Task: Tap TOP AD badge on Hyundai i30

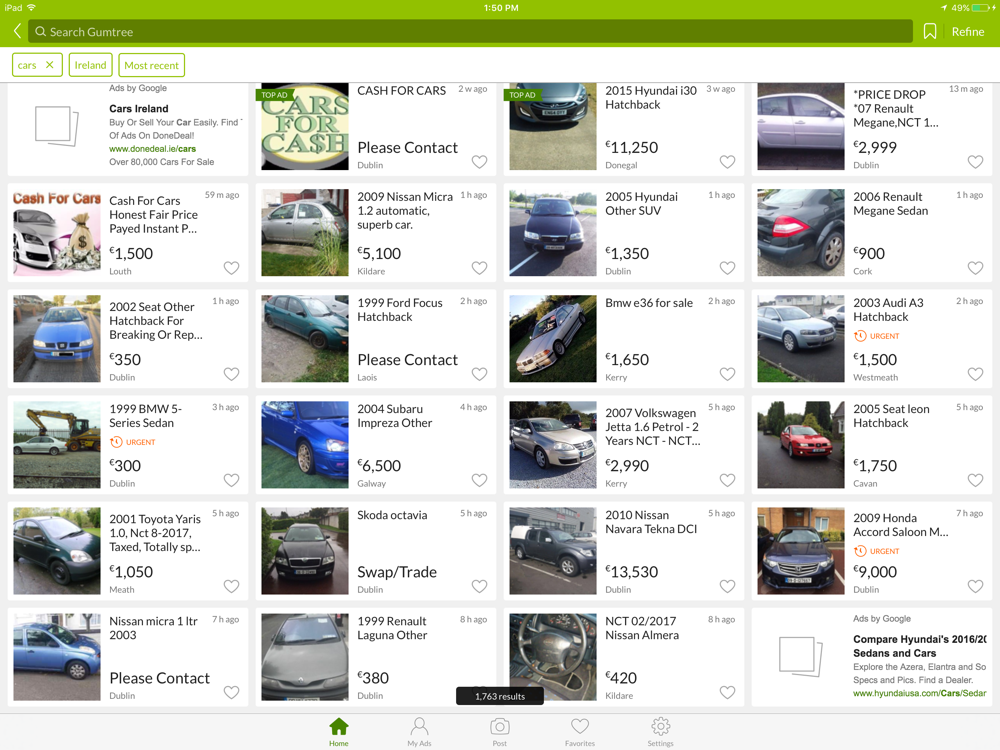Action: pos(522,95)
